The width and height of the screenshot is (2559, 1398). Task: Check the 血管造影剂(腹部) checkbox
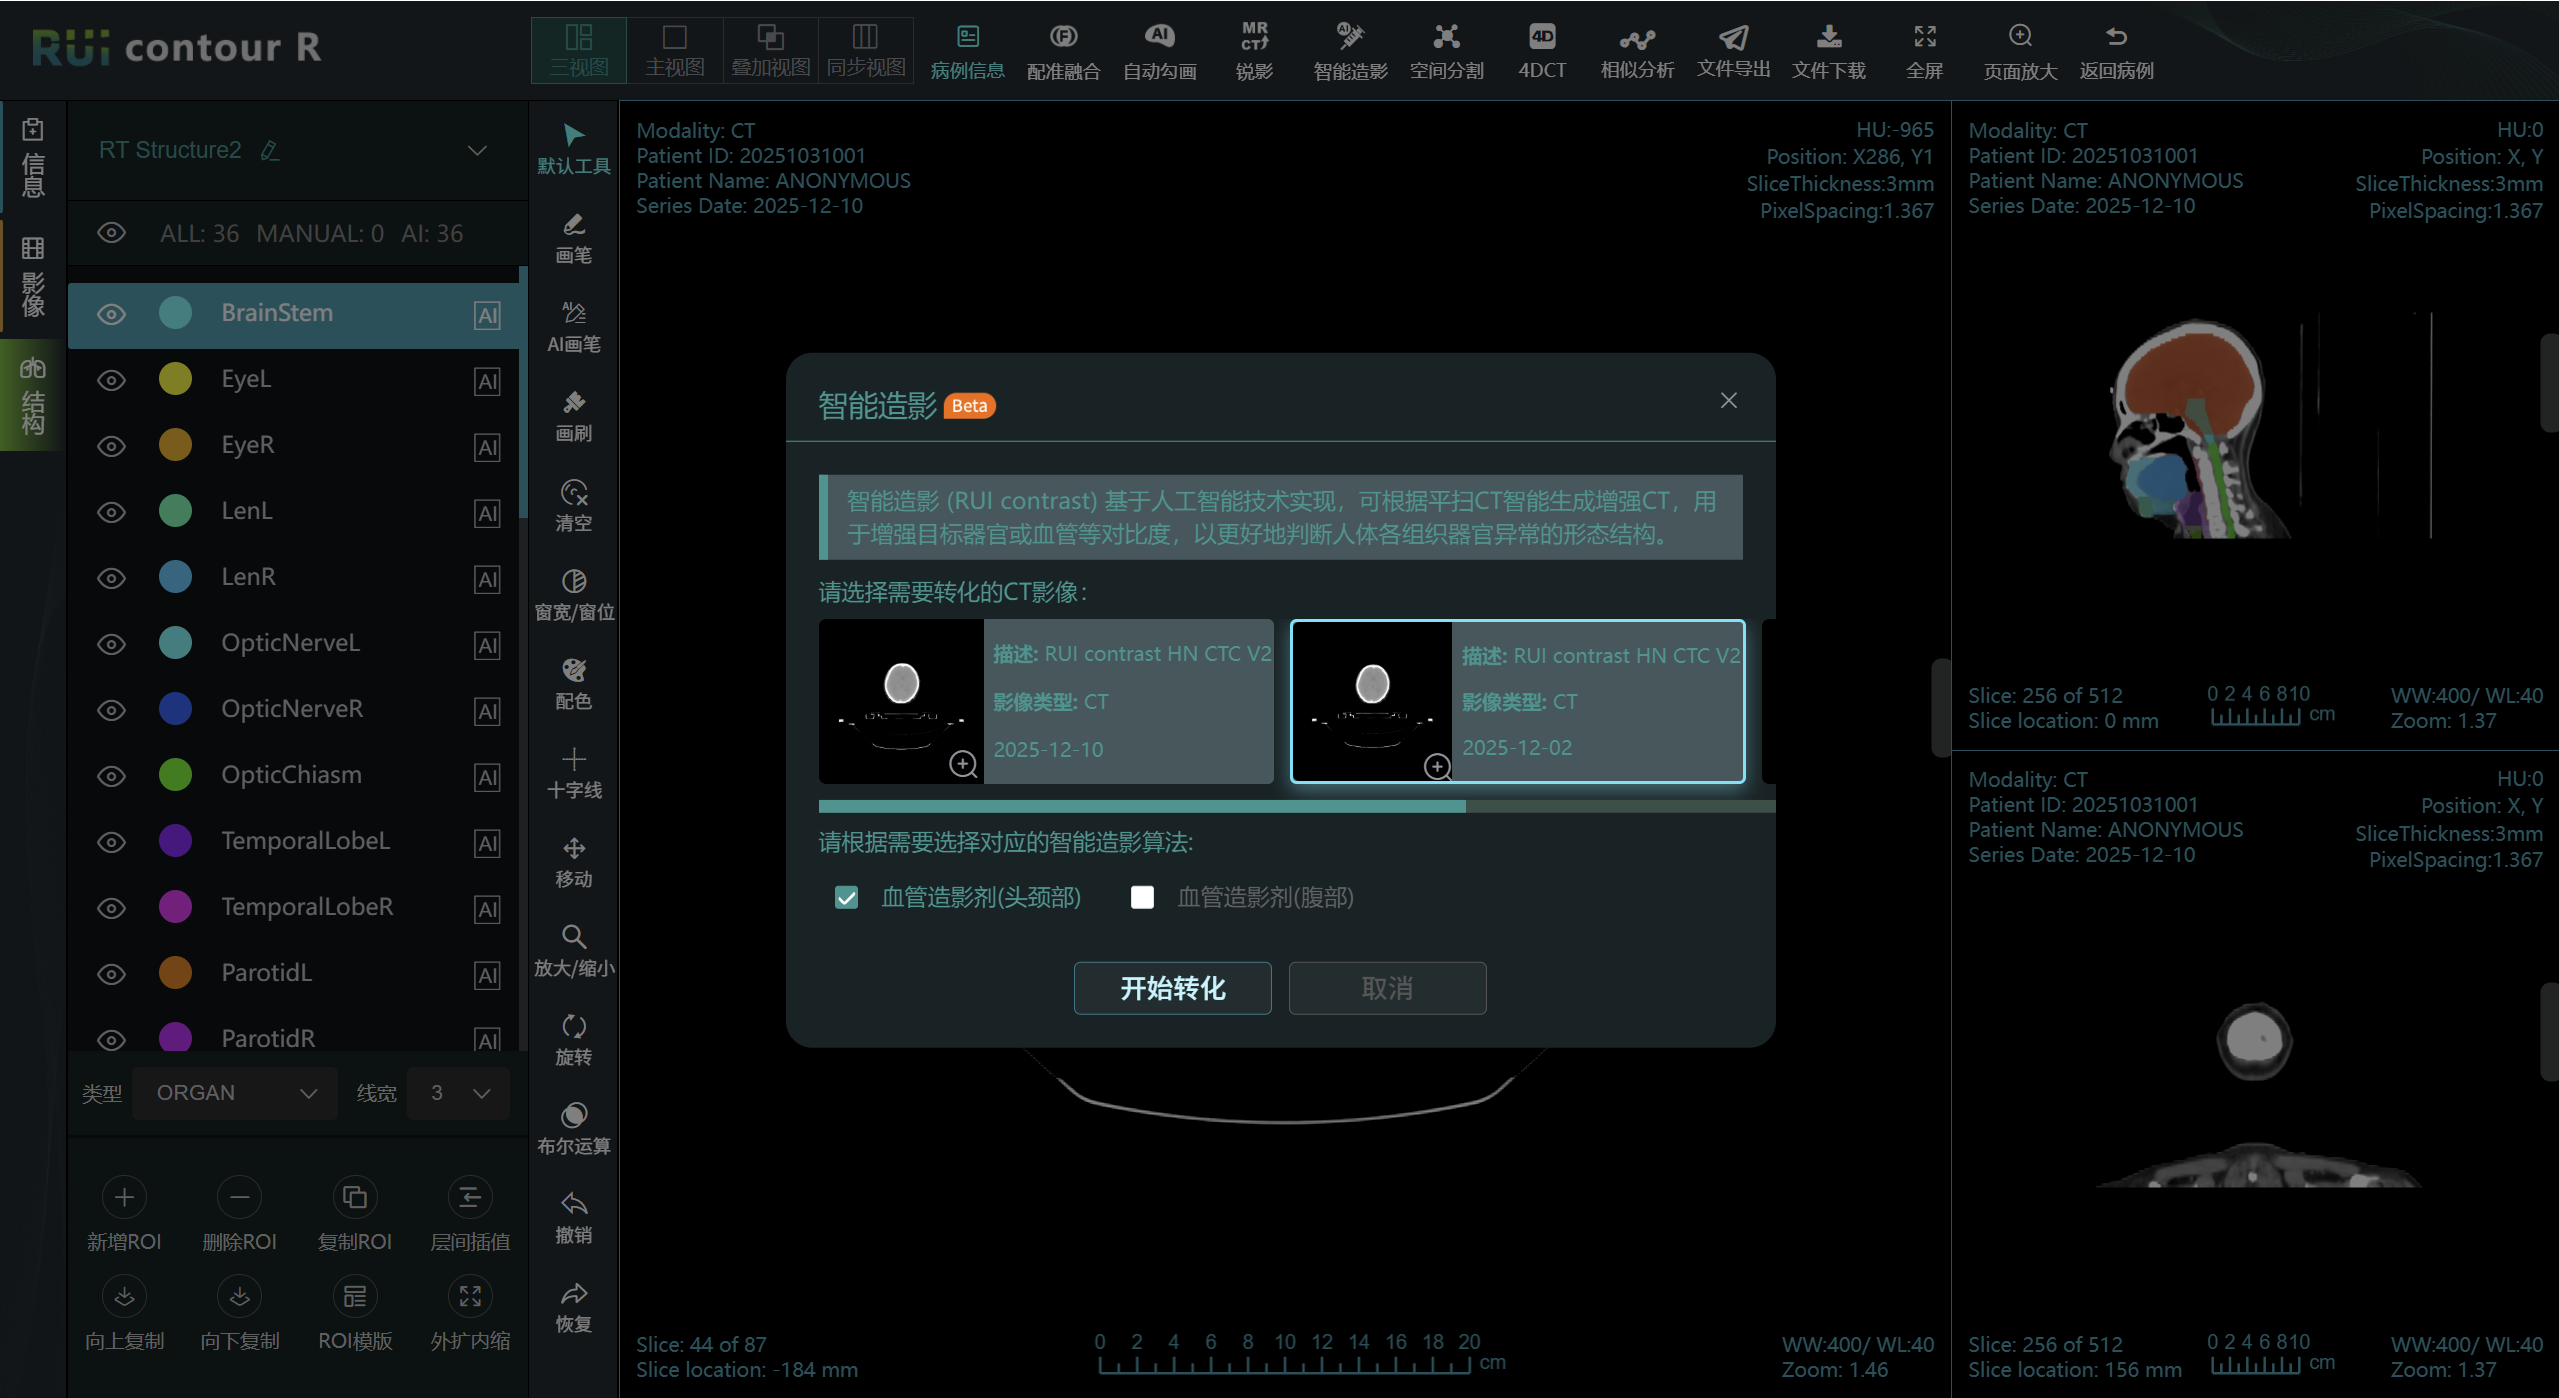pos(1141,897)
